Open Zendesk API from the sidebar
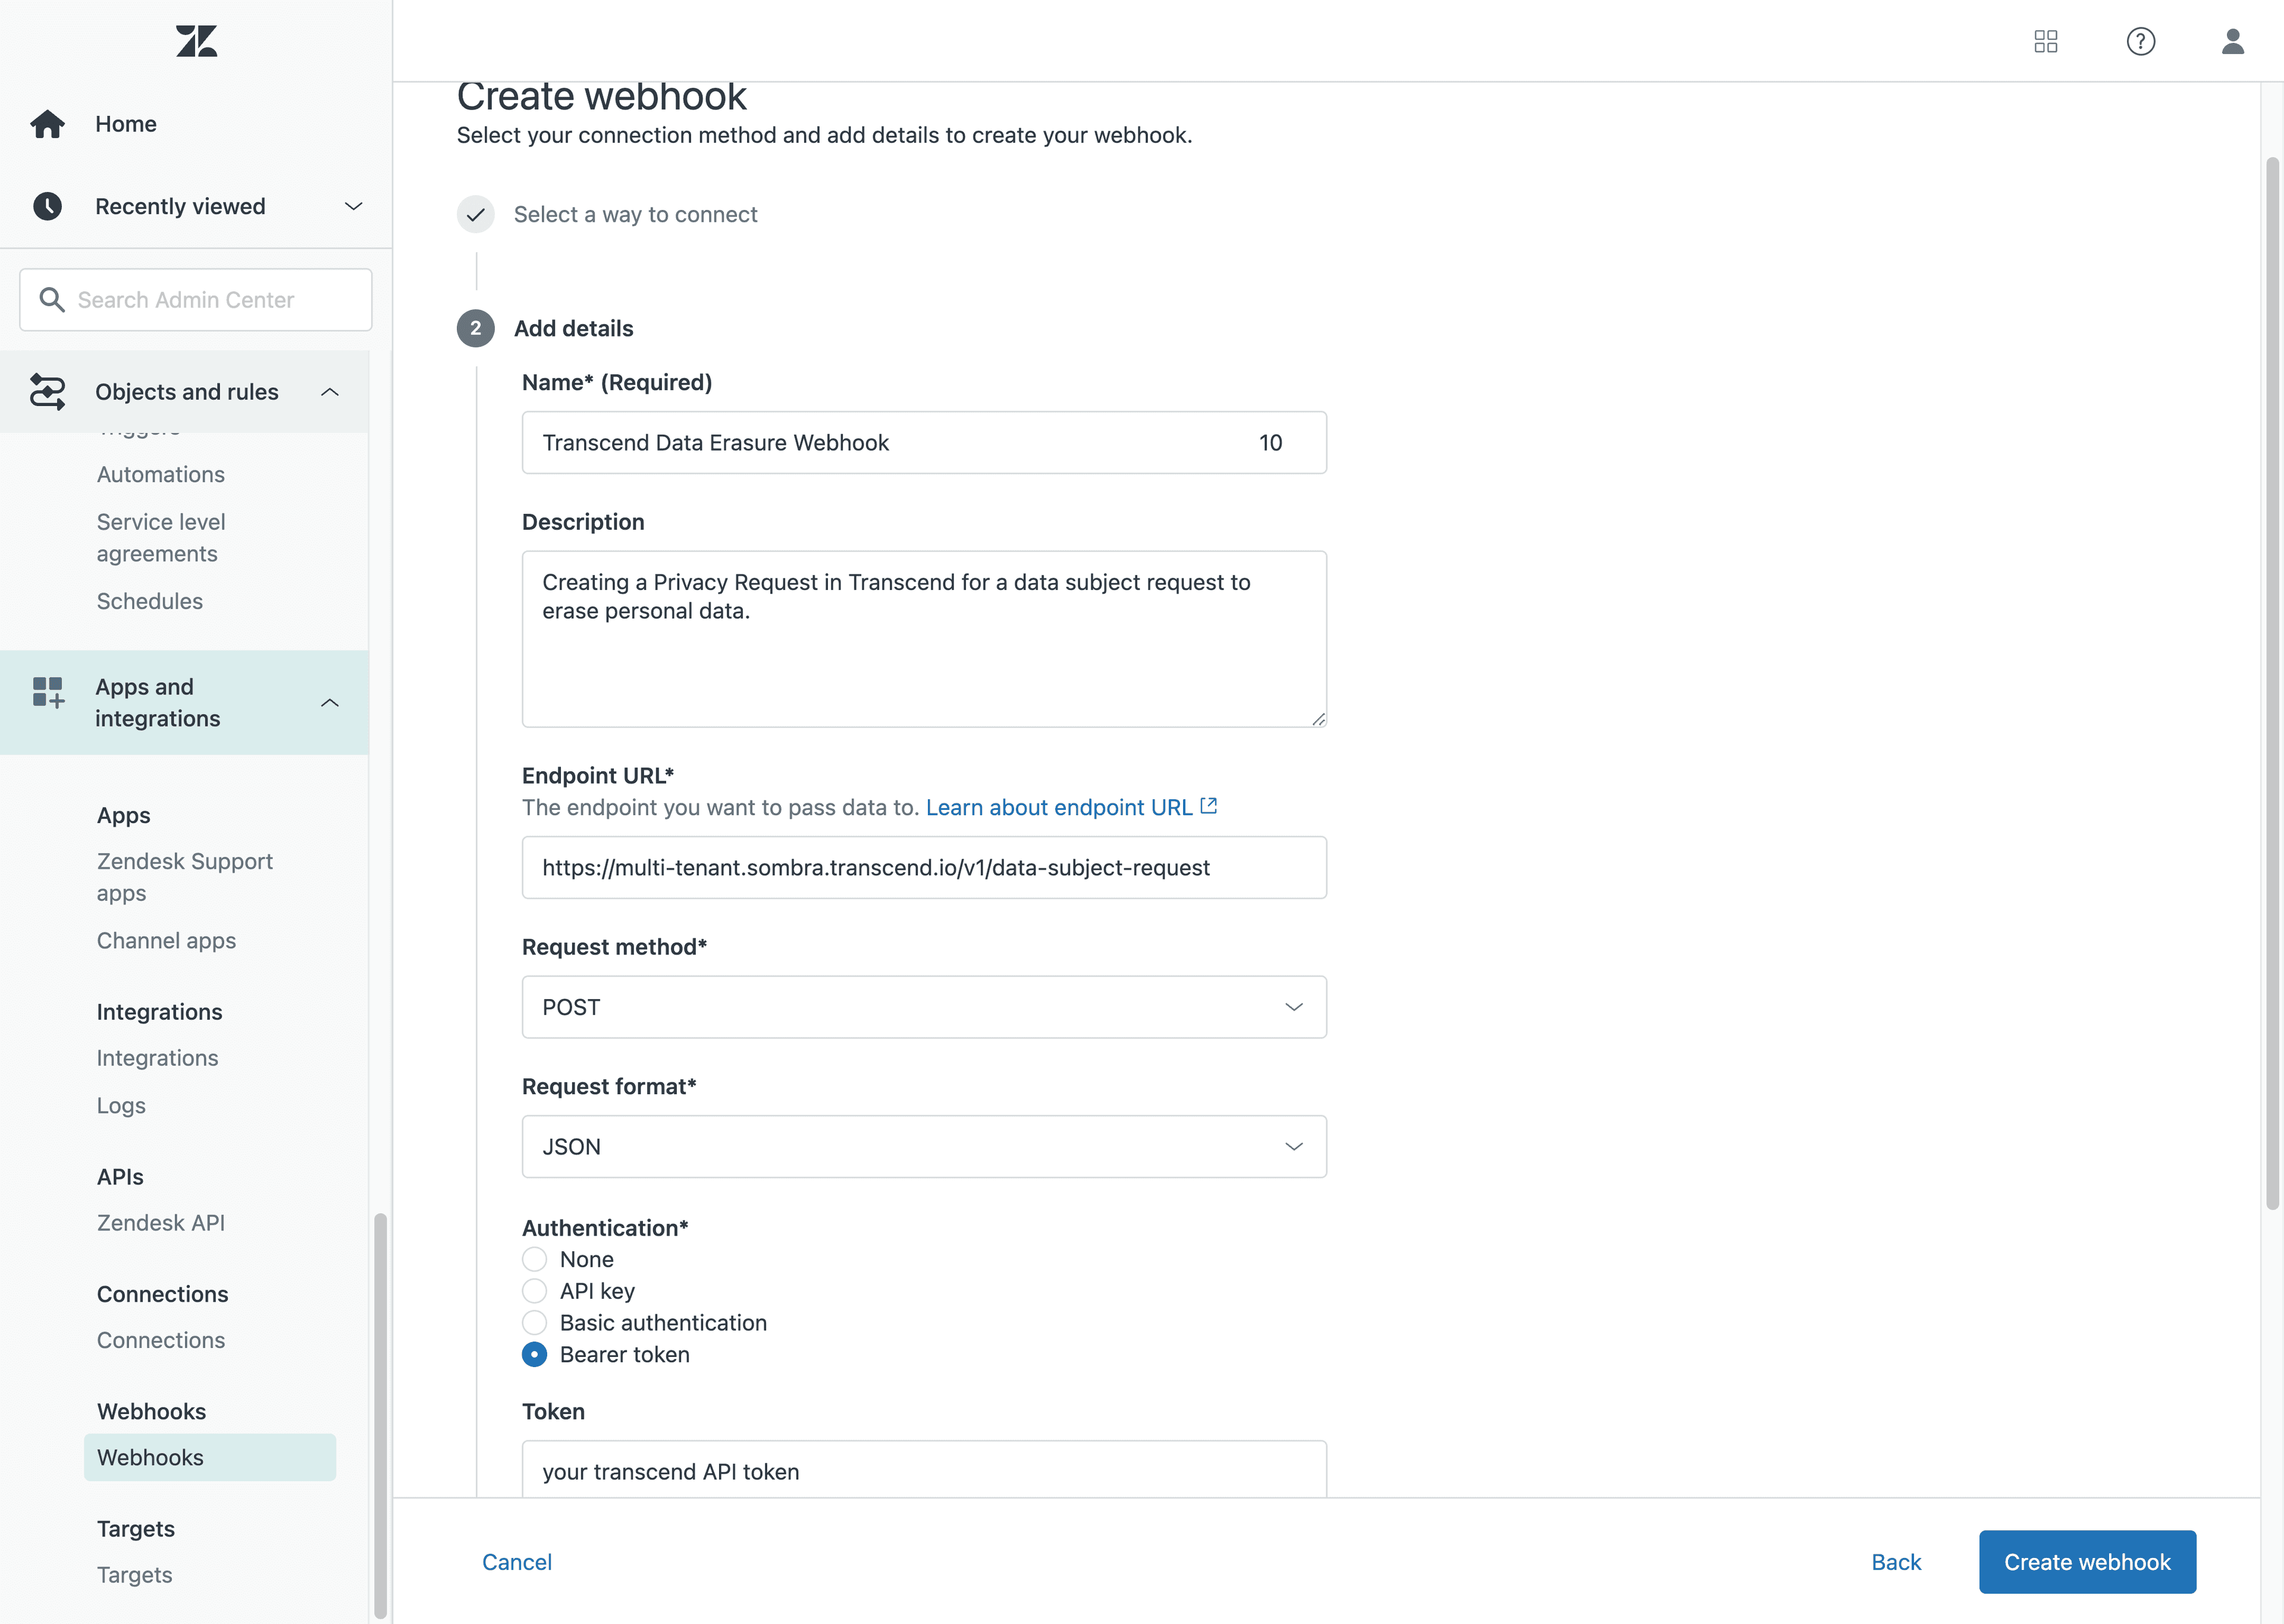 (x=161, y=1222)
